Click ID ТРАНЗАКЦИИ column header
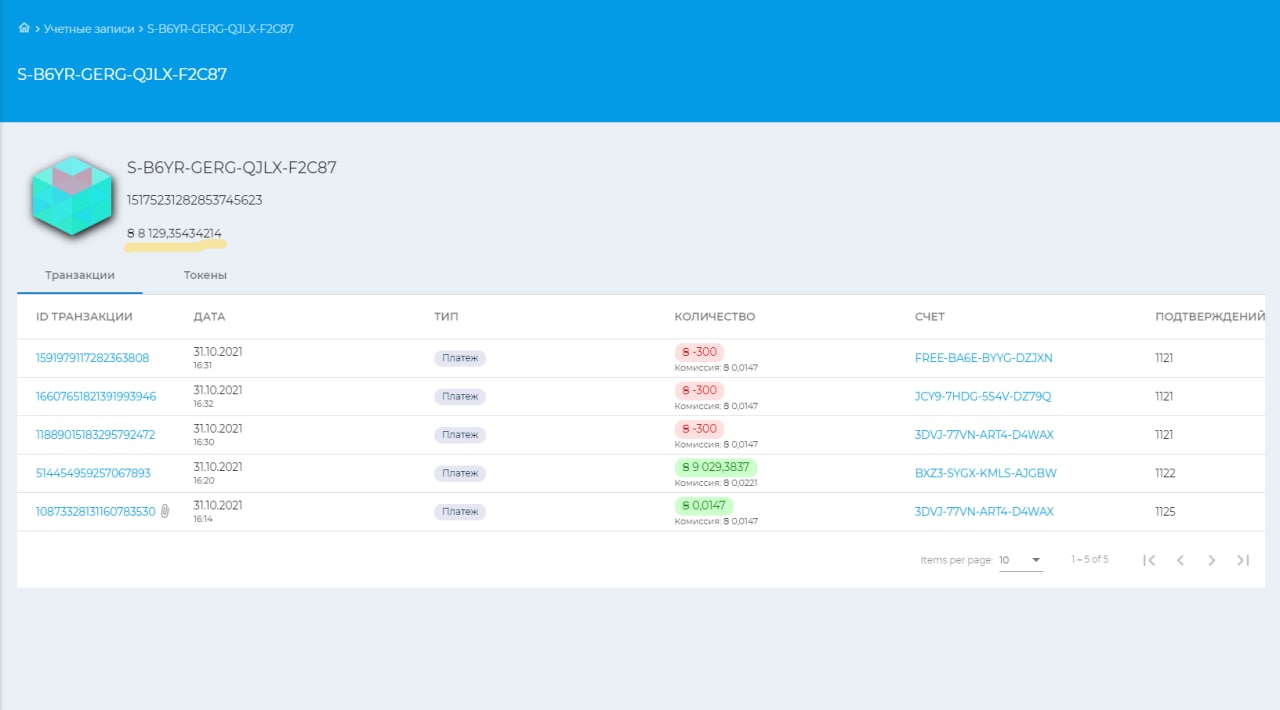Viewport: 1280px width, 710px height. click(84, 317)
